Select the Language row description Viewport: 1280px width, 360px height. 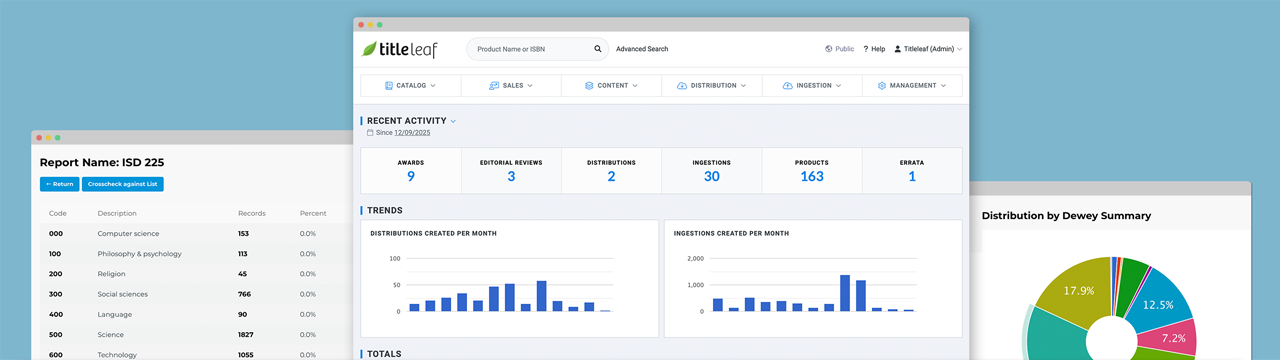tap(114, 314)
